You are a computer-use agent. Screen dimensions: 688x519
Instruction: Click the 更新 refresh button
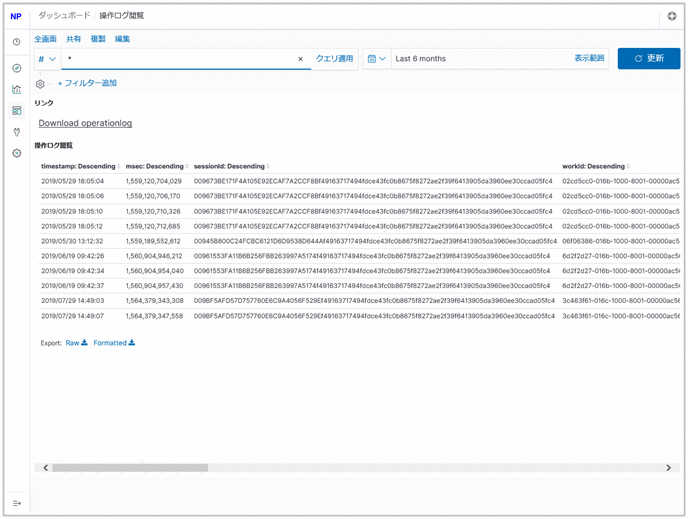click(x=648, y=59)
